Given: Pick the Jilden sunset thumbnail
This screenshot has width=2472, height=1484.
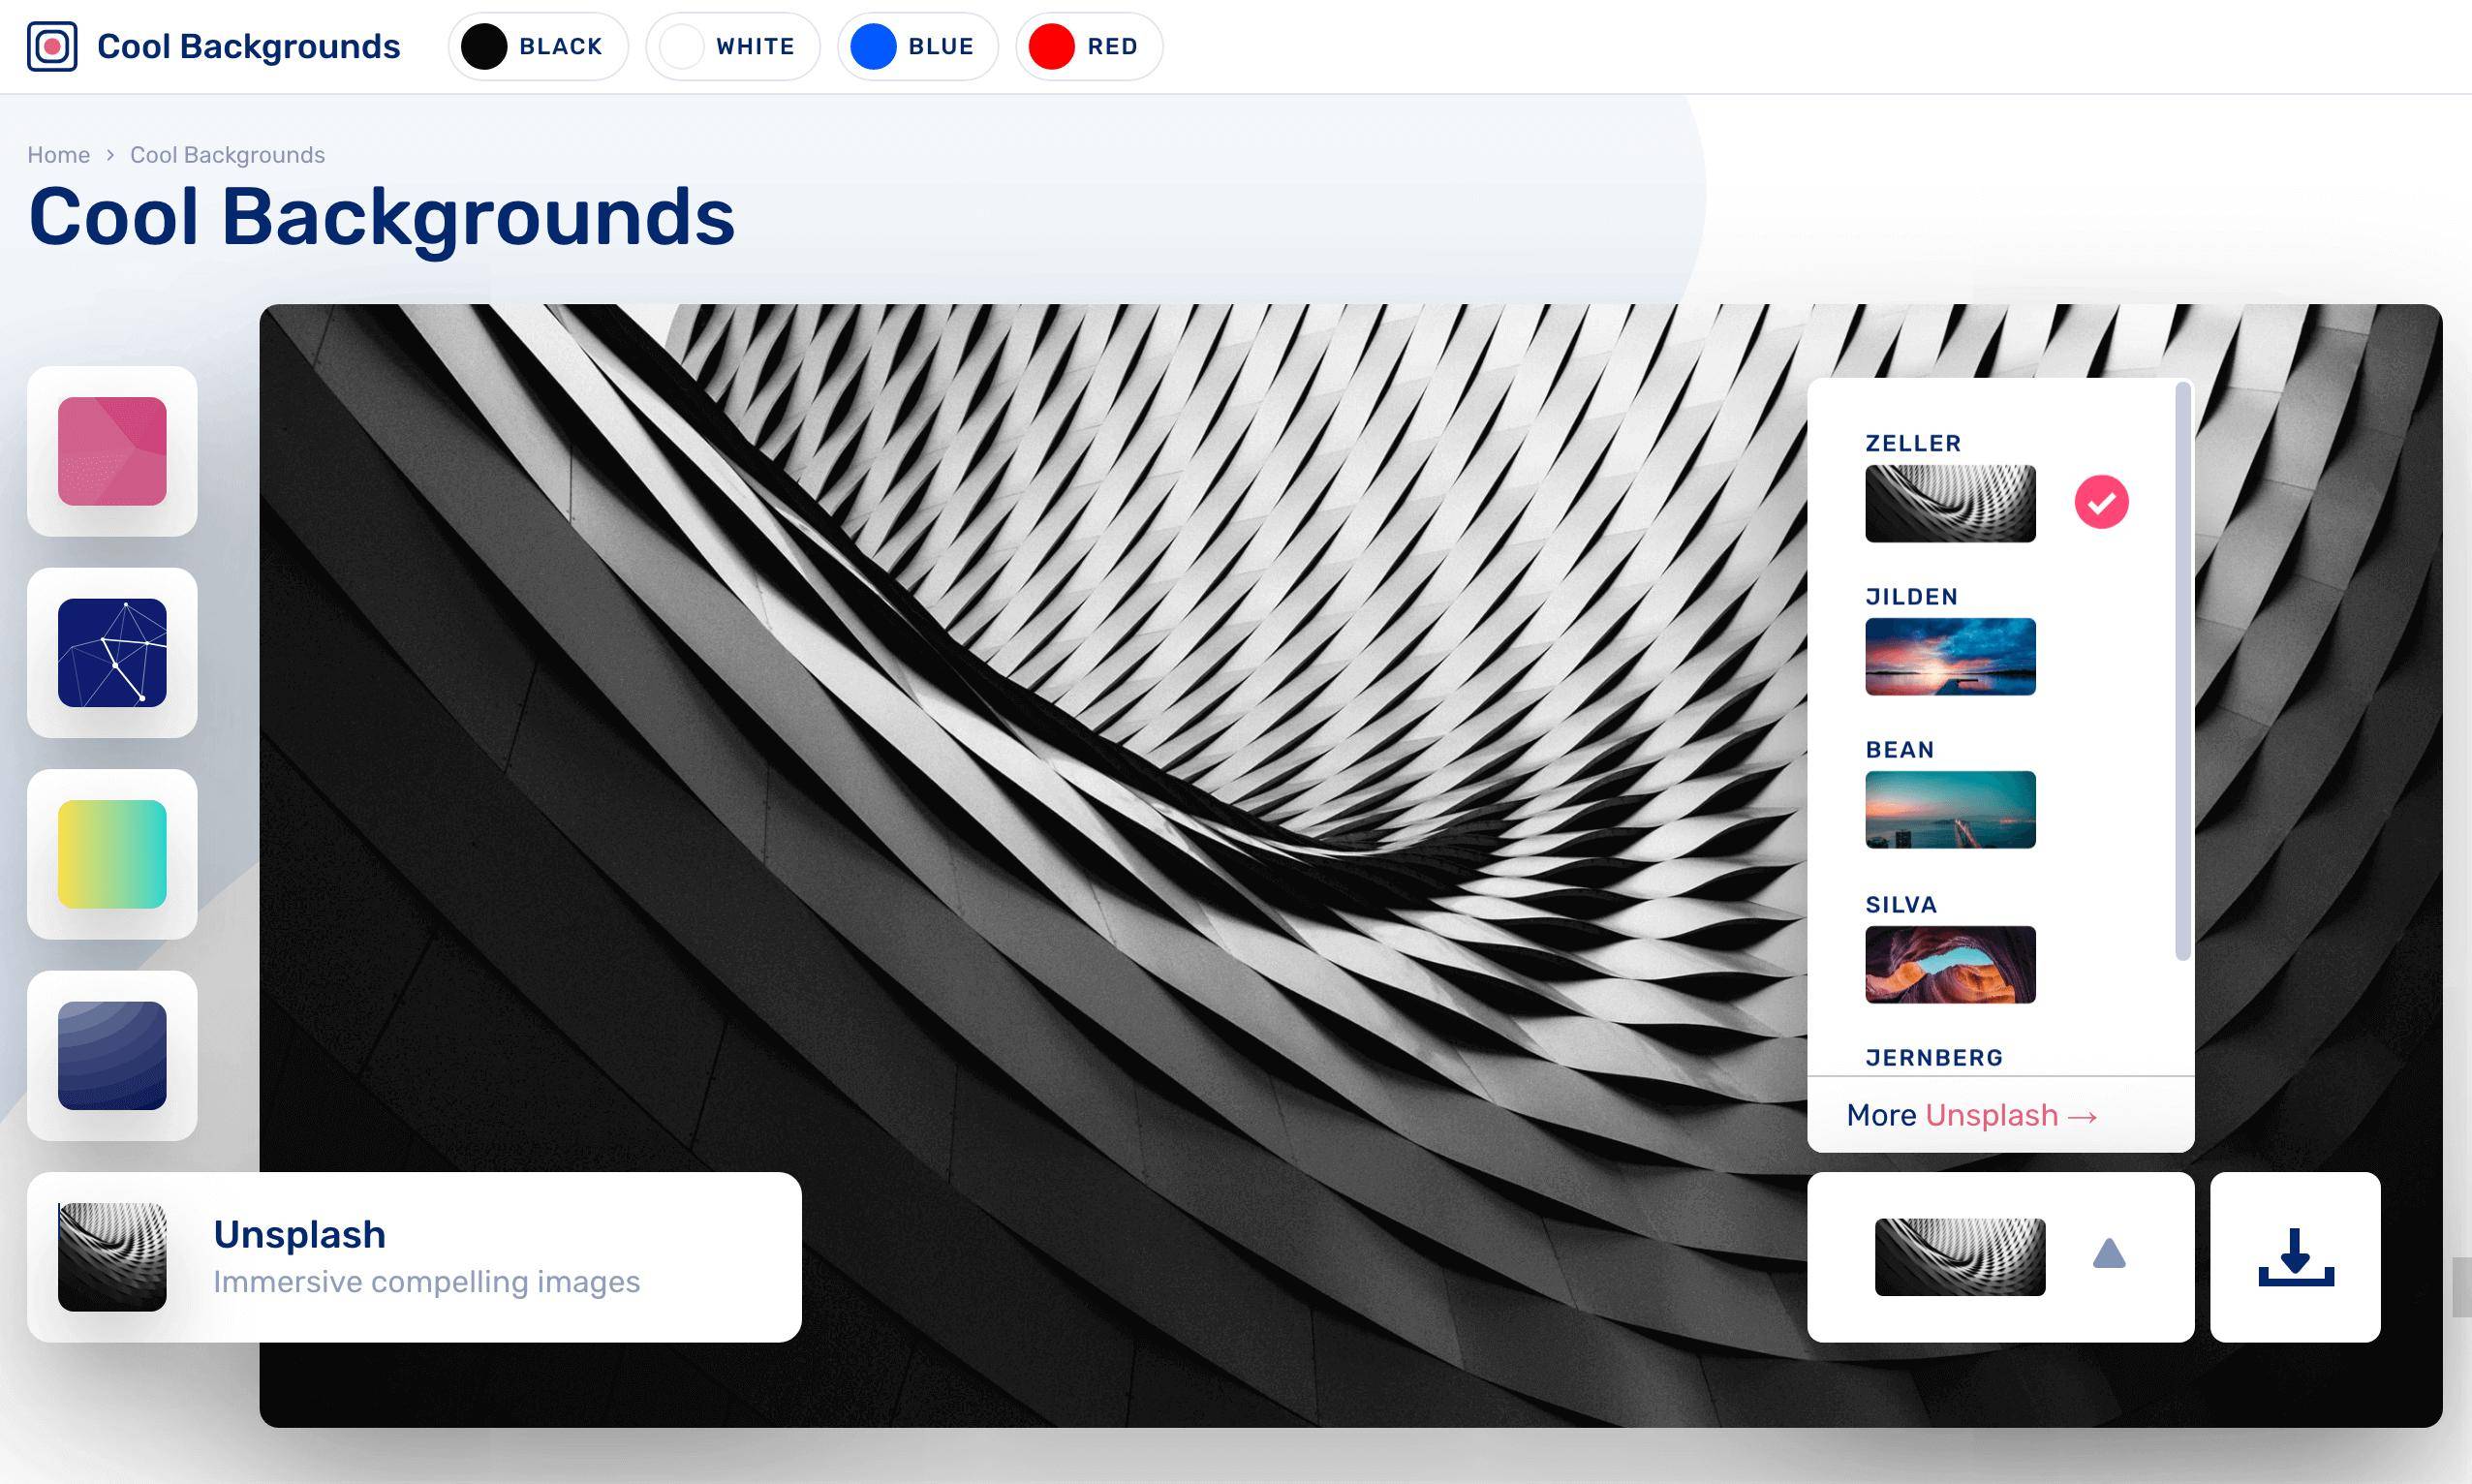Looking at the screenshot, I should (1950, 657).
